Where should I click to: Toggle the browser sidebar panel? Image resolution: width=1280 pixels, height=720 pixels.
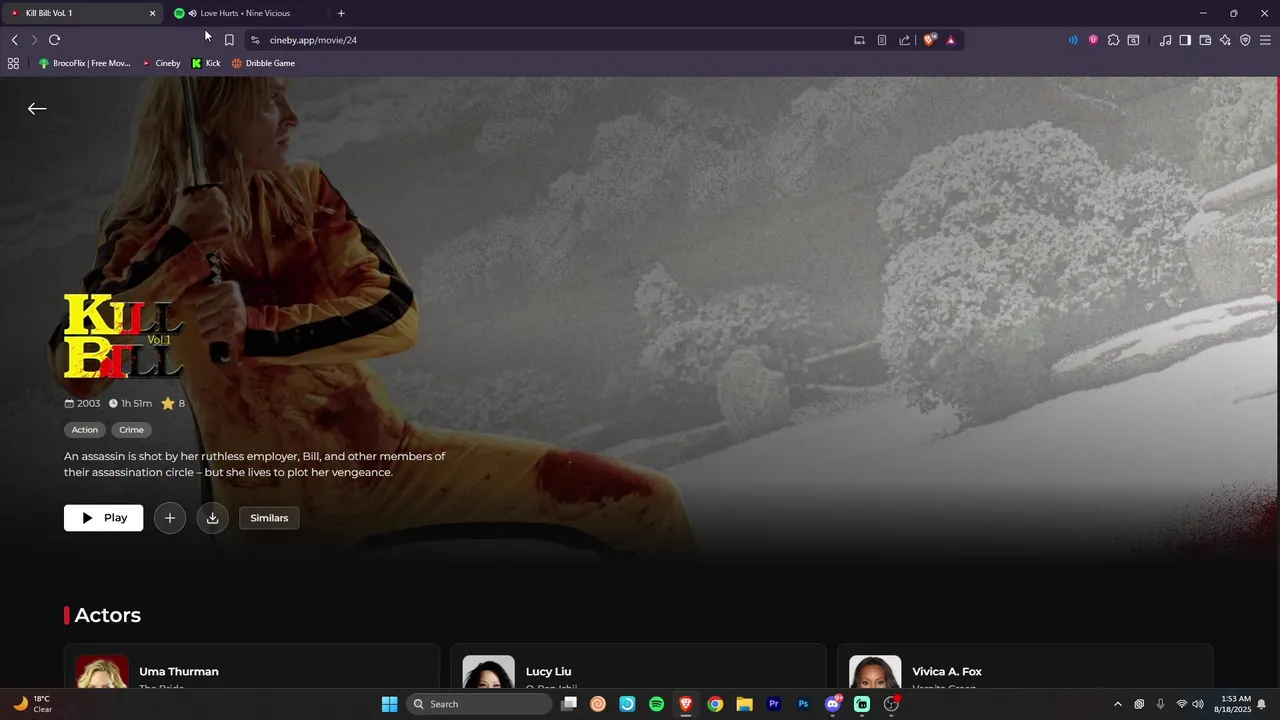pos(1185,40)
